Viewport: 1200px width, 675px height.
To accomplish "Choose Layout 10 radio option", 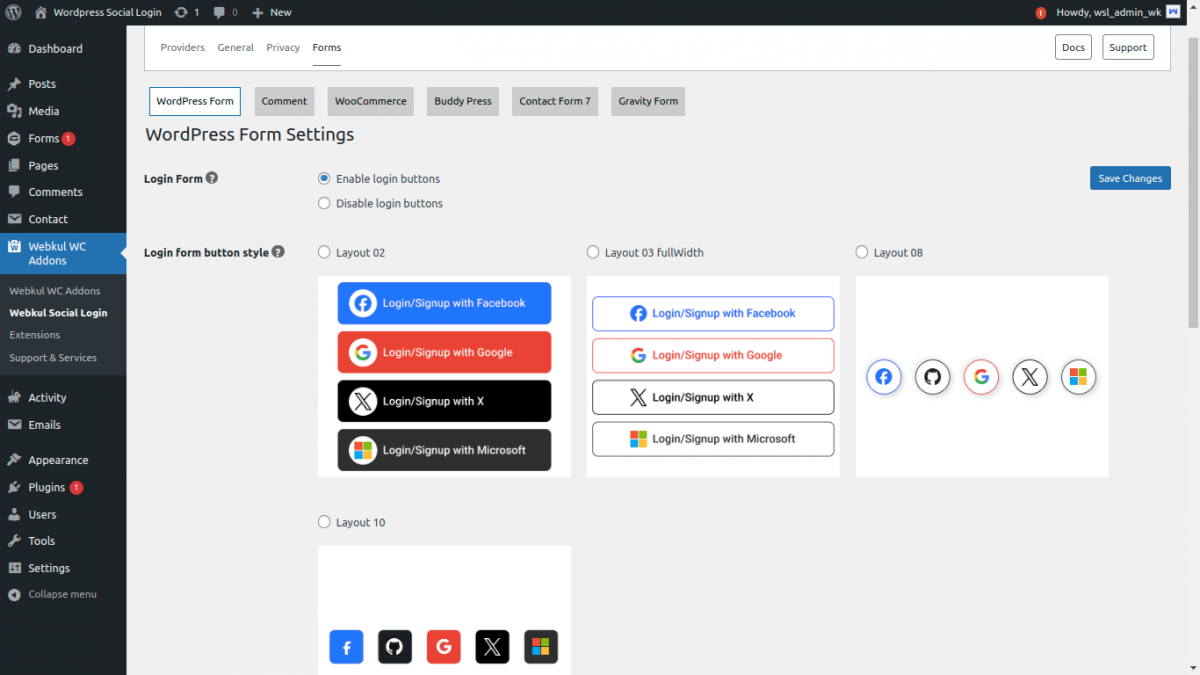I will tap(324, 522).
